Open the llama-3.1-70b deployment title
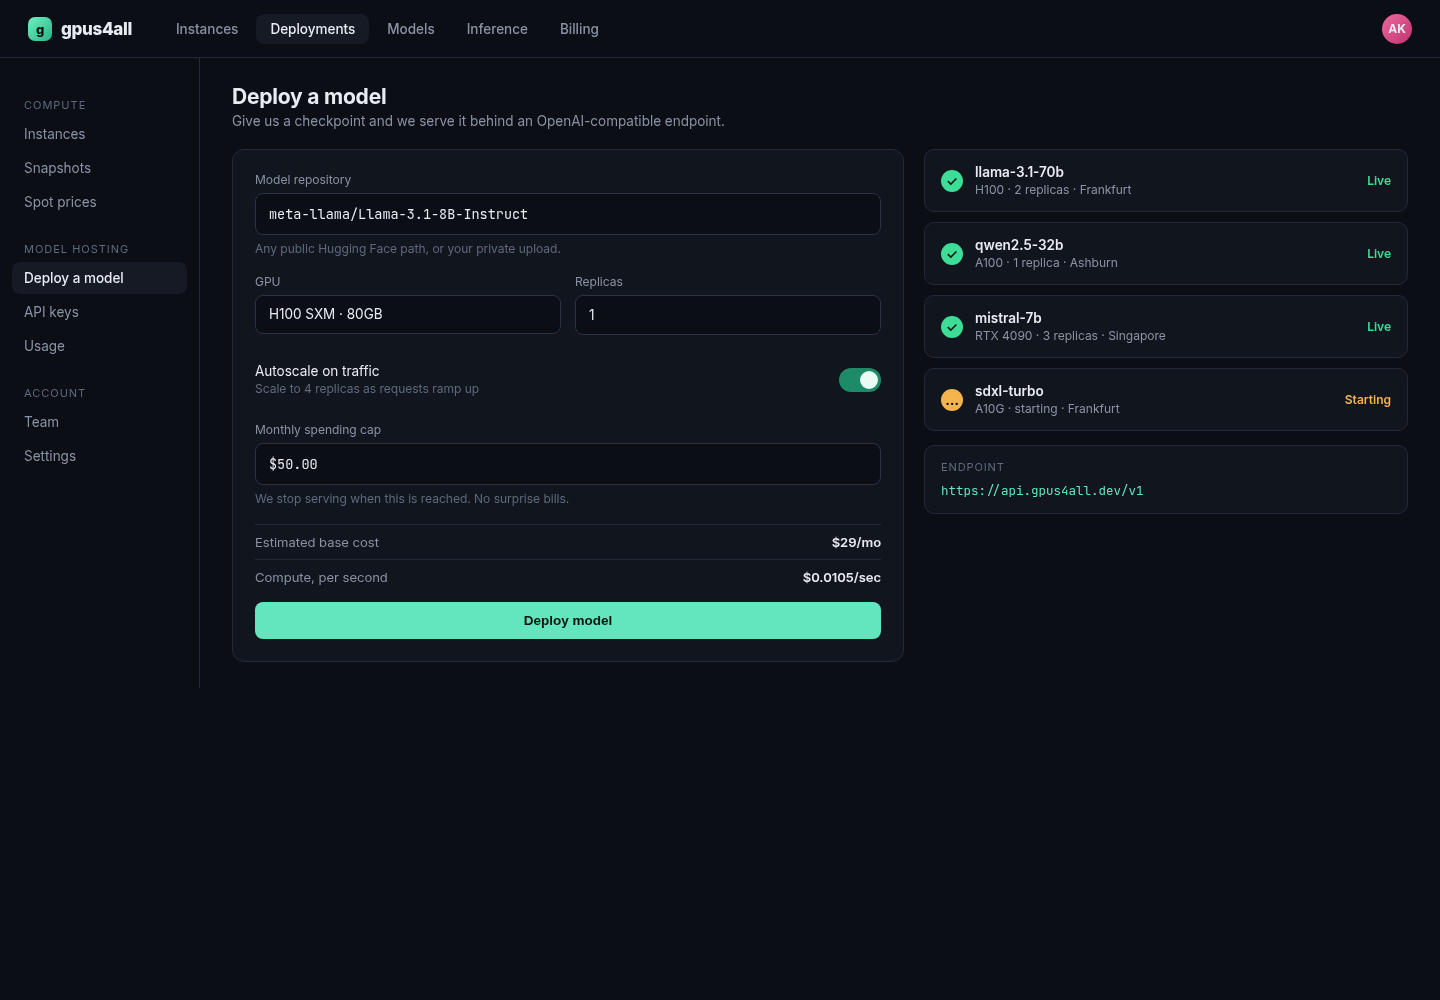Viewport: 1440px width, 1000px height. [1019, 172]
